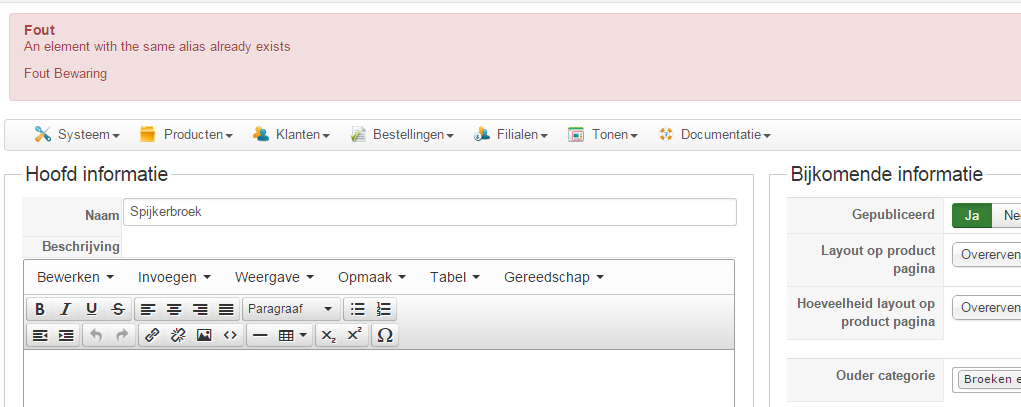Insert a horizontal line

coord(260,336)
